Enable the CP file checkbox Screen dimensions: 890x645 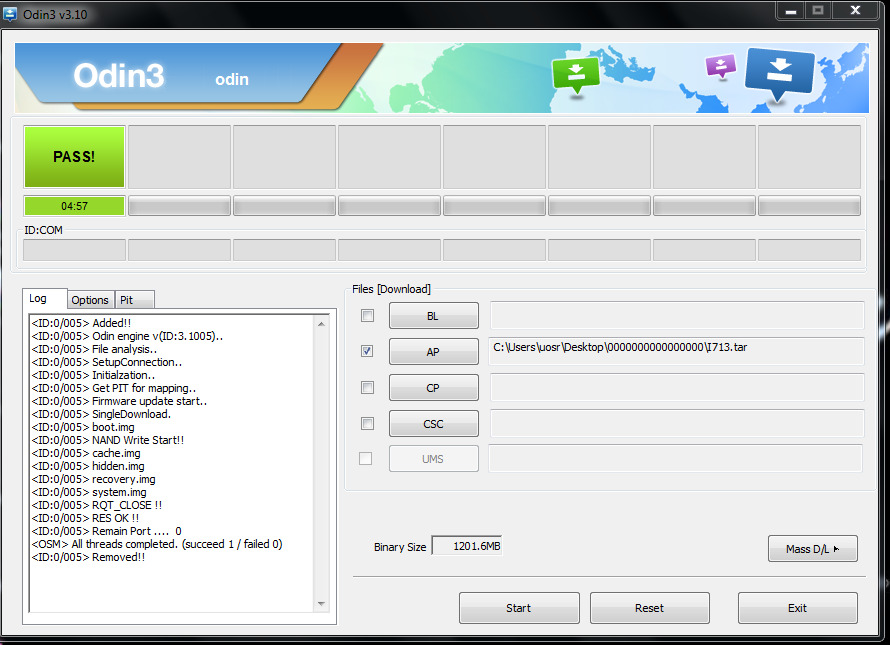point(367,387)
